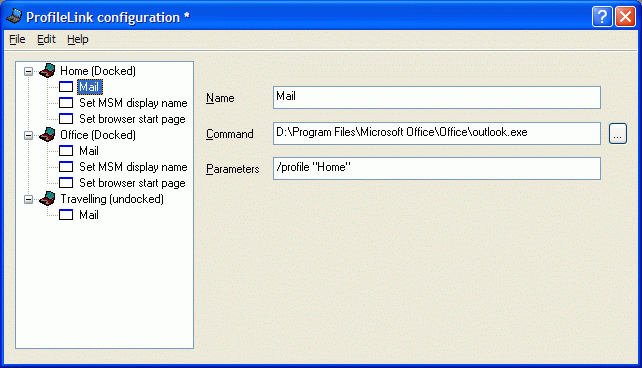Viewport: 642px width, 368px height.
Task: Click the Home (Docked) laptop icon
Action: (x=47, y=70)
